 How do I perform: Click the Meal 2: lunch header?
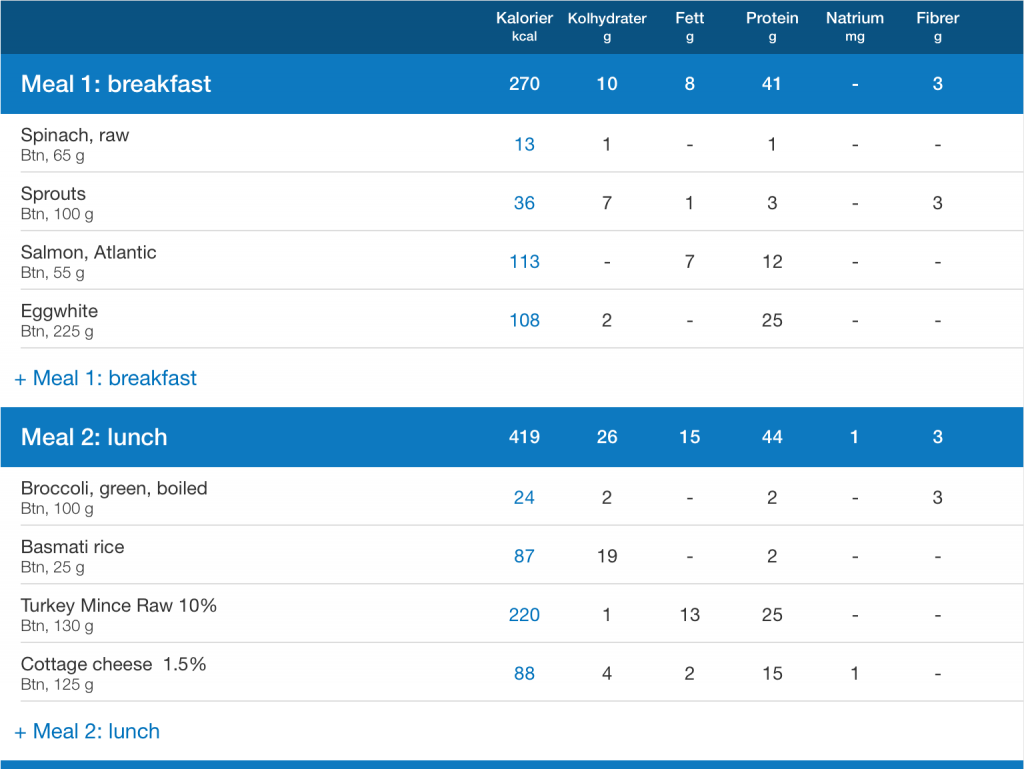[x=94, y=437]
